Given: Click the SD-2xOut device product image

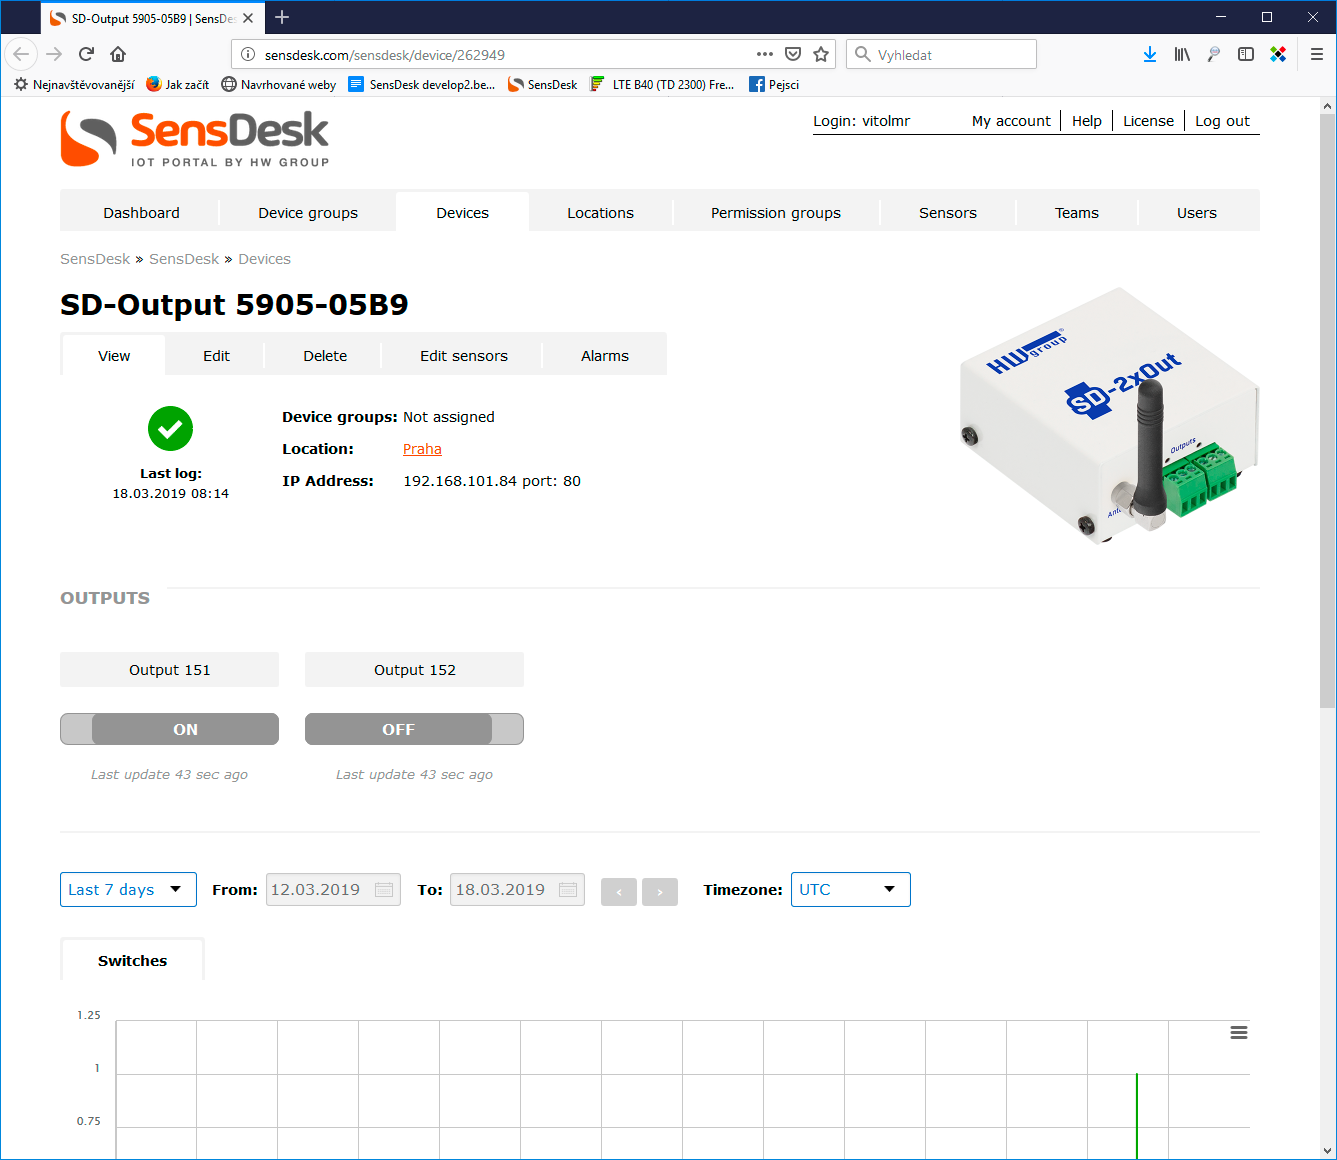Looking at the screenshot, I should (x=1108, y=415).
